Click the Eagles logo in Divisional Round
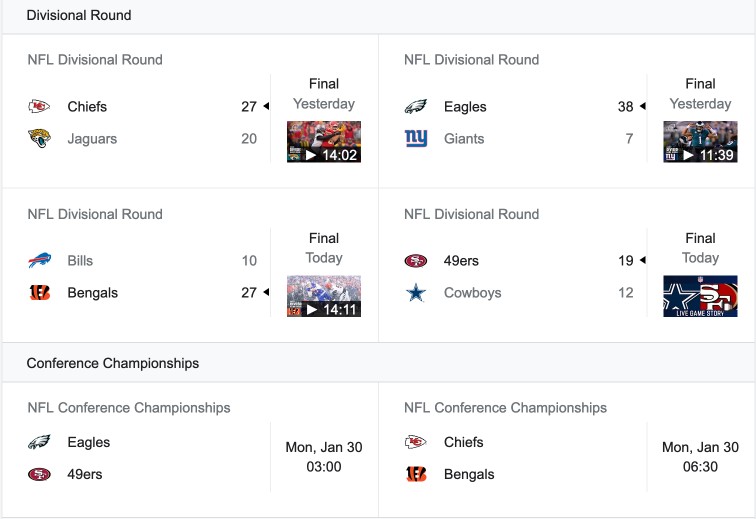Screen dimensions: 756x519 [416, 106]
